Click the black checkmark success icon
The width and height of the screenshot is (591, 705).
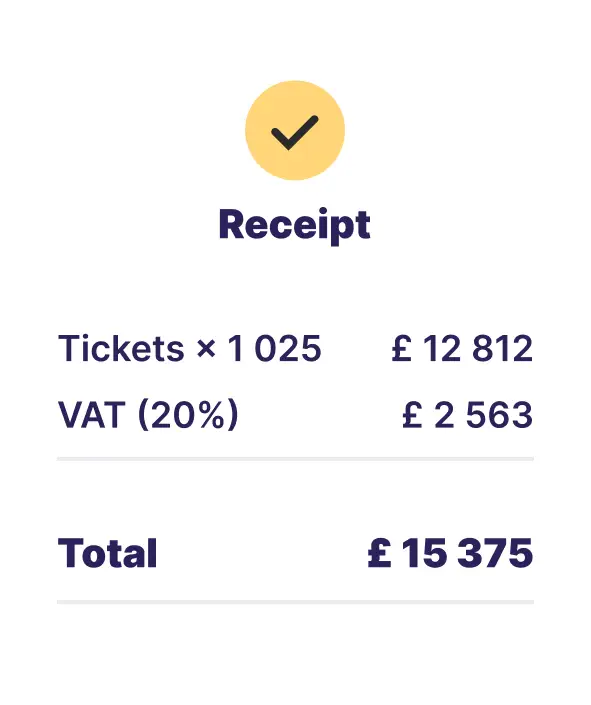295,132
